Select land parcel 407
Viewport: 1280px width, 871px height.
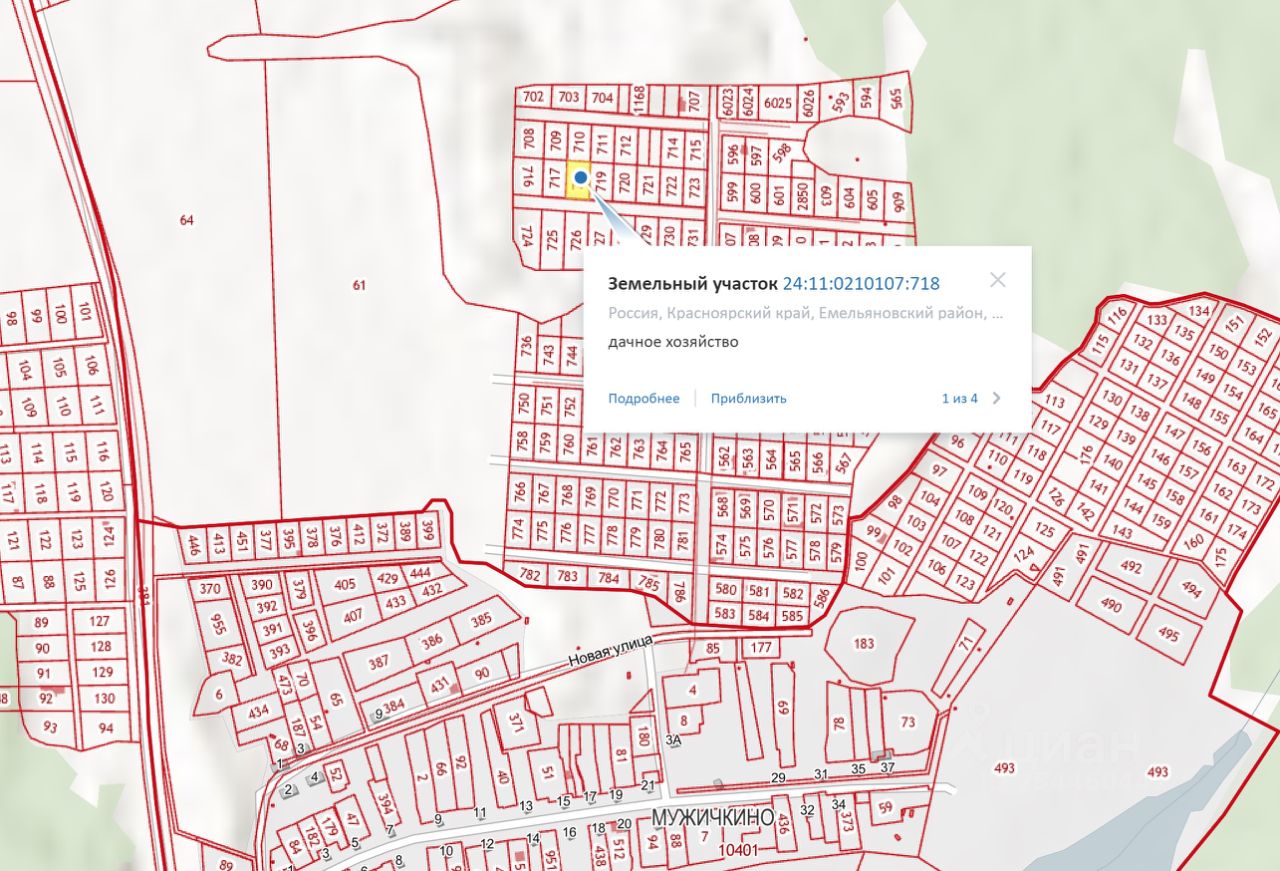353,616
